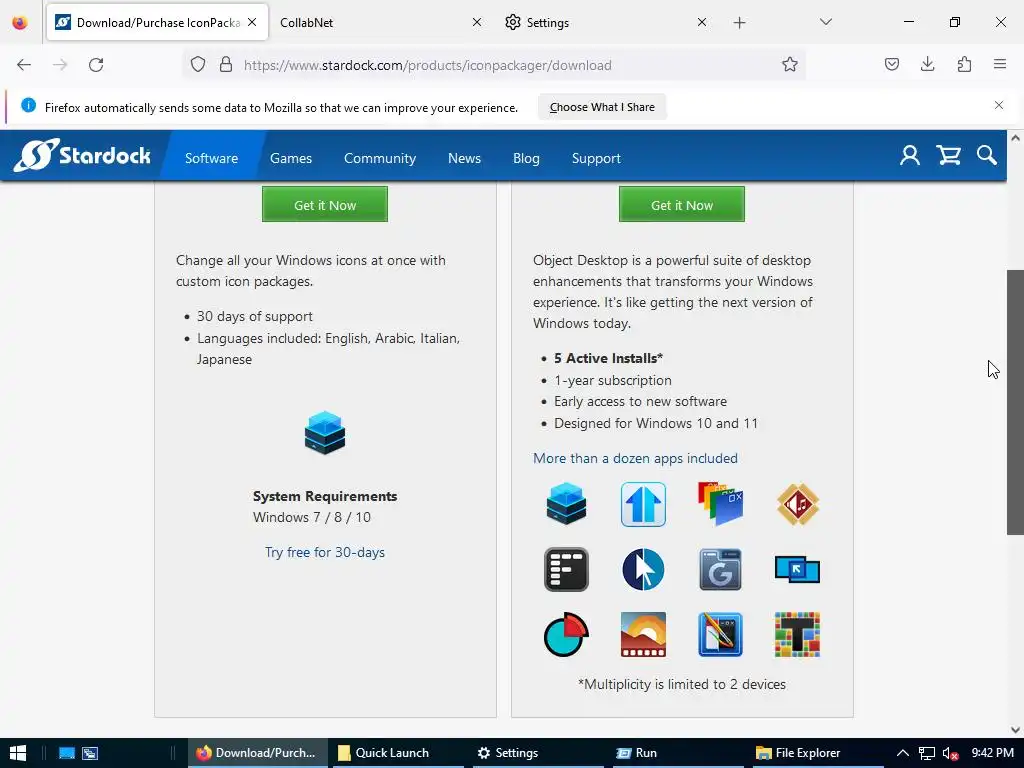Click Get it Now for Object Desktop
Viewport: 1024px width, 768px height.
click(681, 204)
